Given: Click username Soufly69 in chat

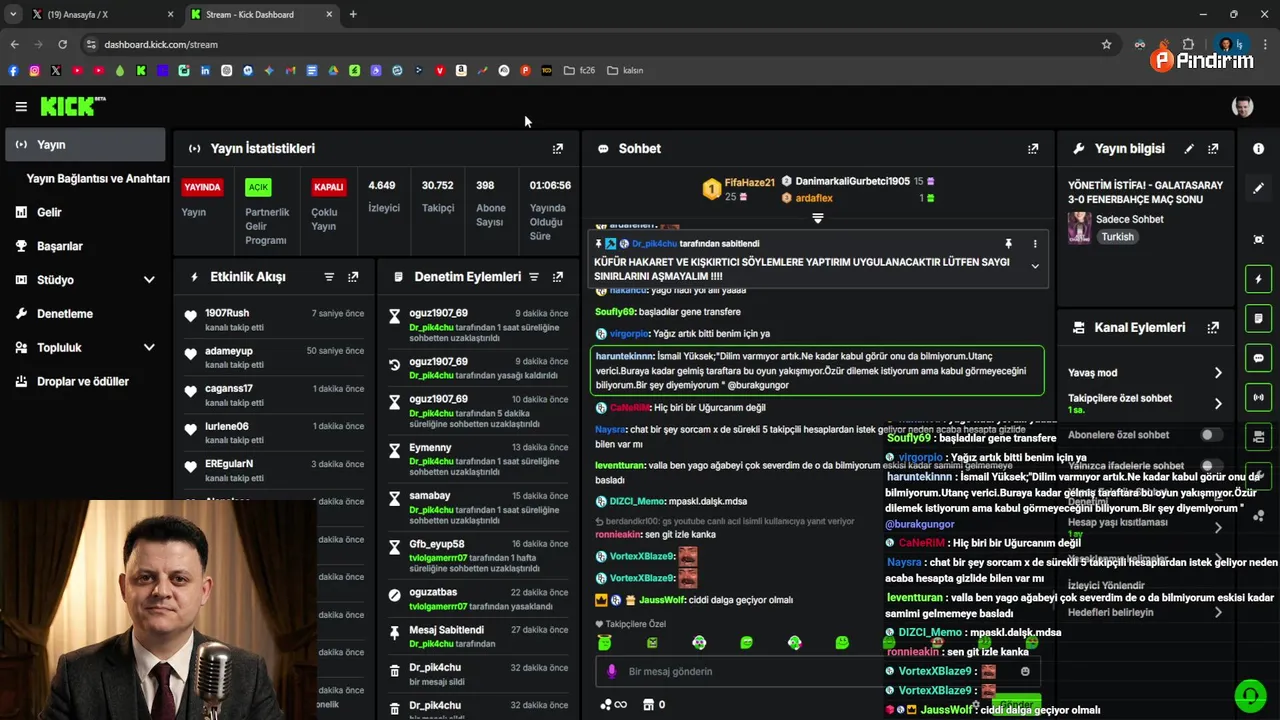Looking at the screenshot, I should point(613,312).
